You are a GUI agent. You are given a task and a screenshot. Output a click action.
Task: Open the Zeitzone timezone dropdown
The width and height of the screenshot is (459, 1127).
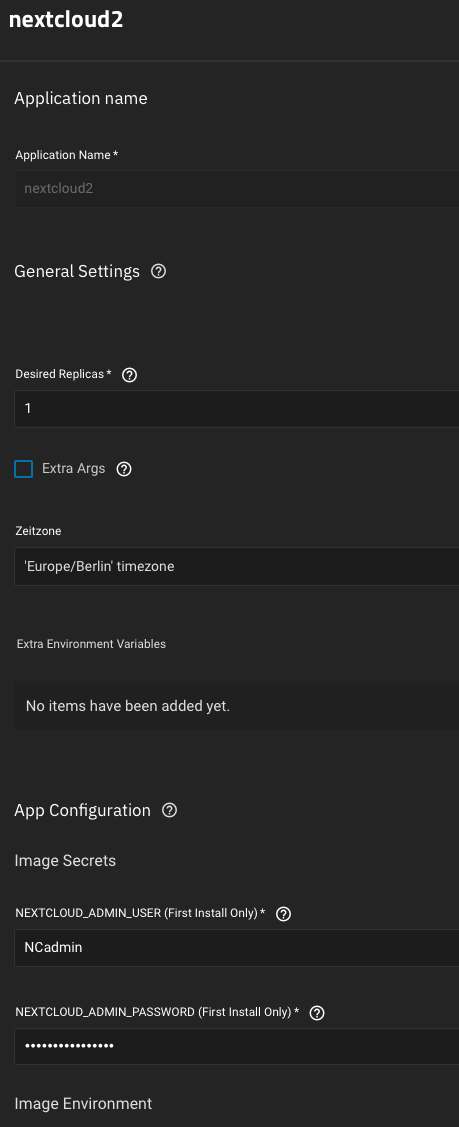point(236,566)
